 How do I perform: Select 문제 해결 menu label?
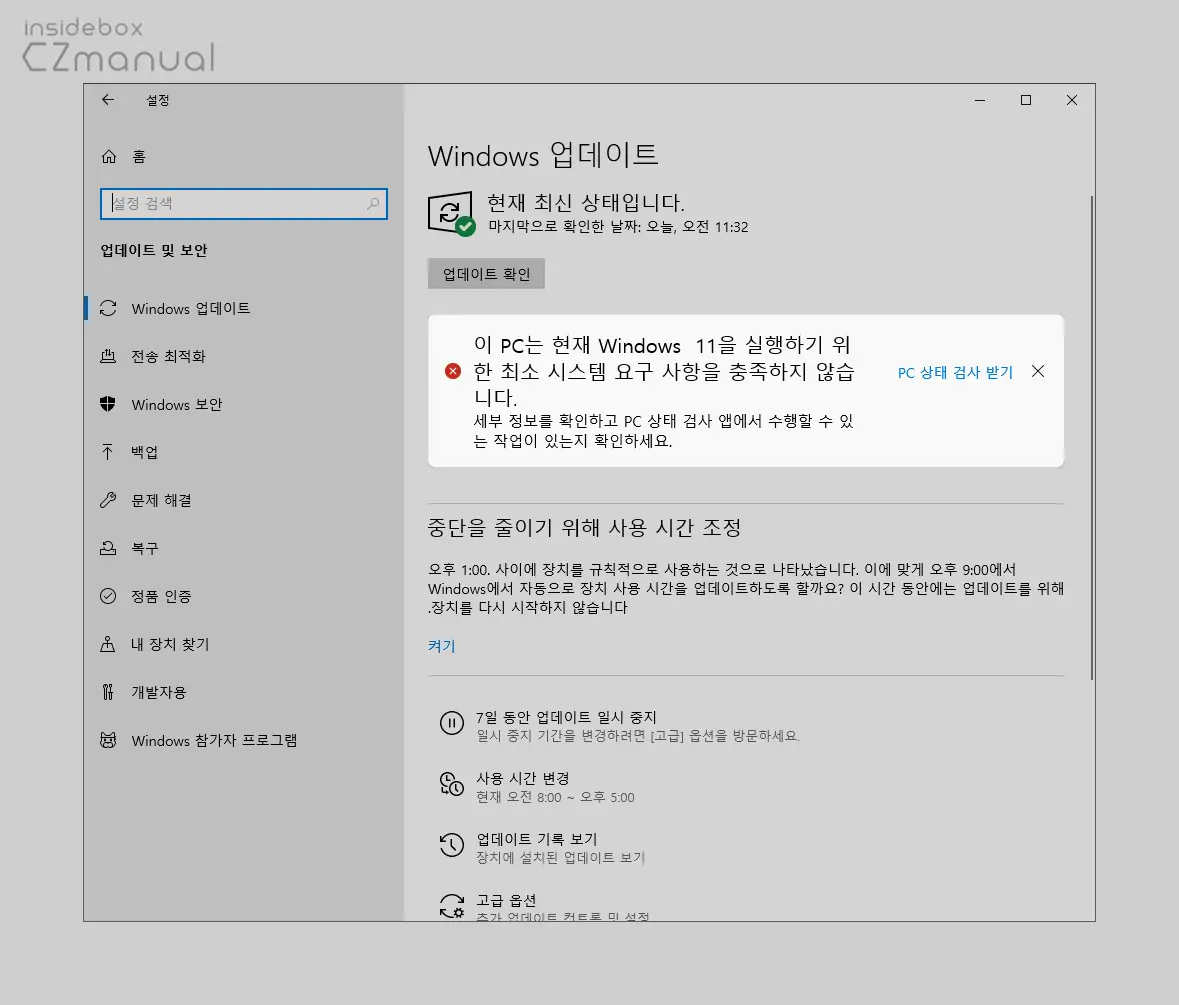162,500
